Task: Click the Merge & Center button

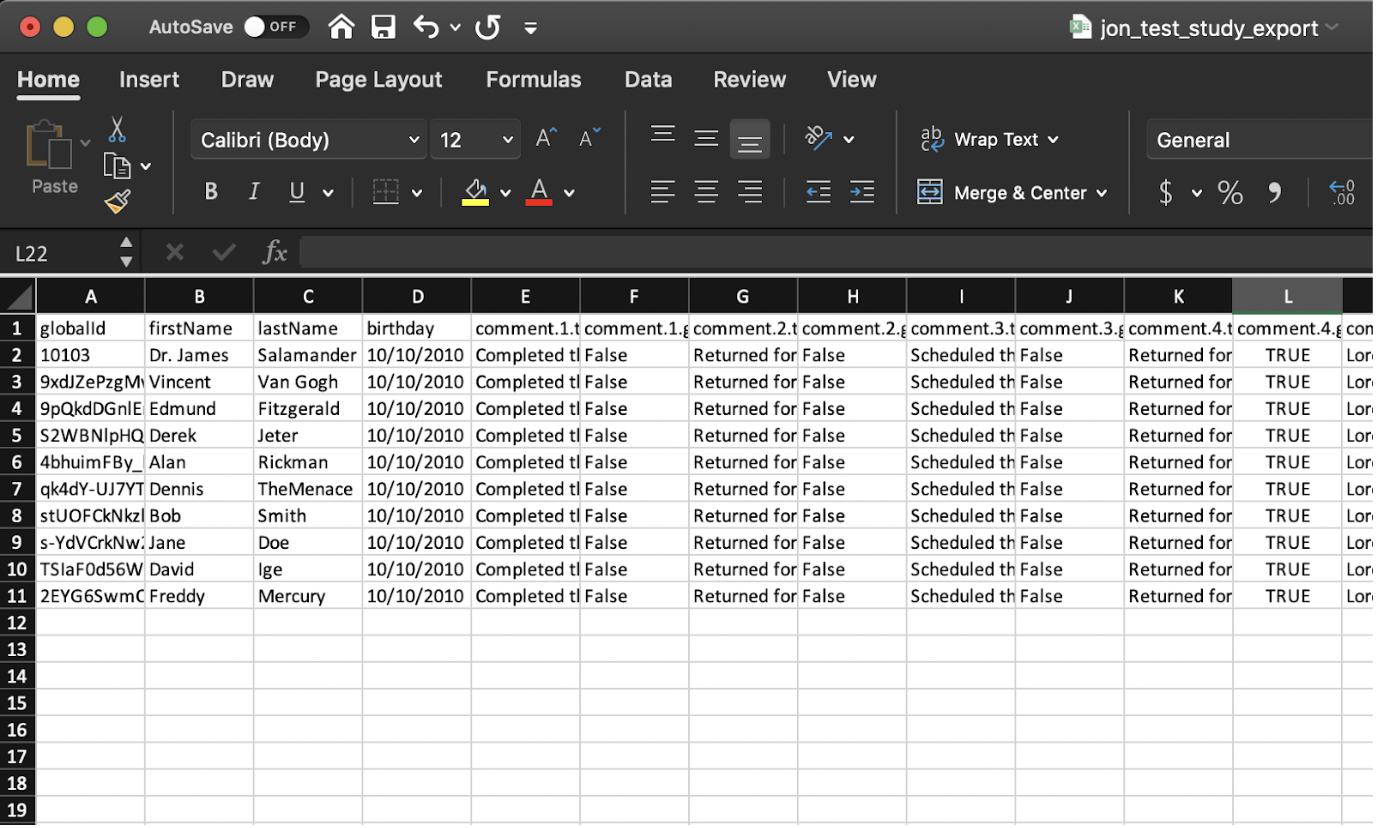Action: click(1012, 193)
